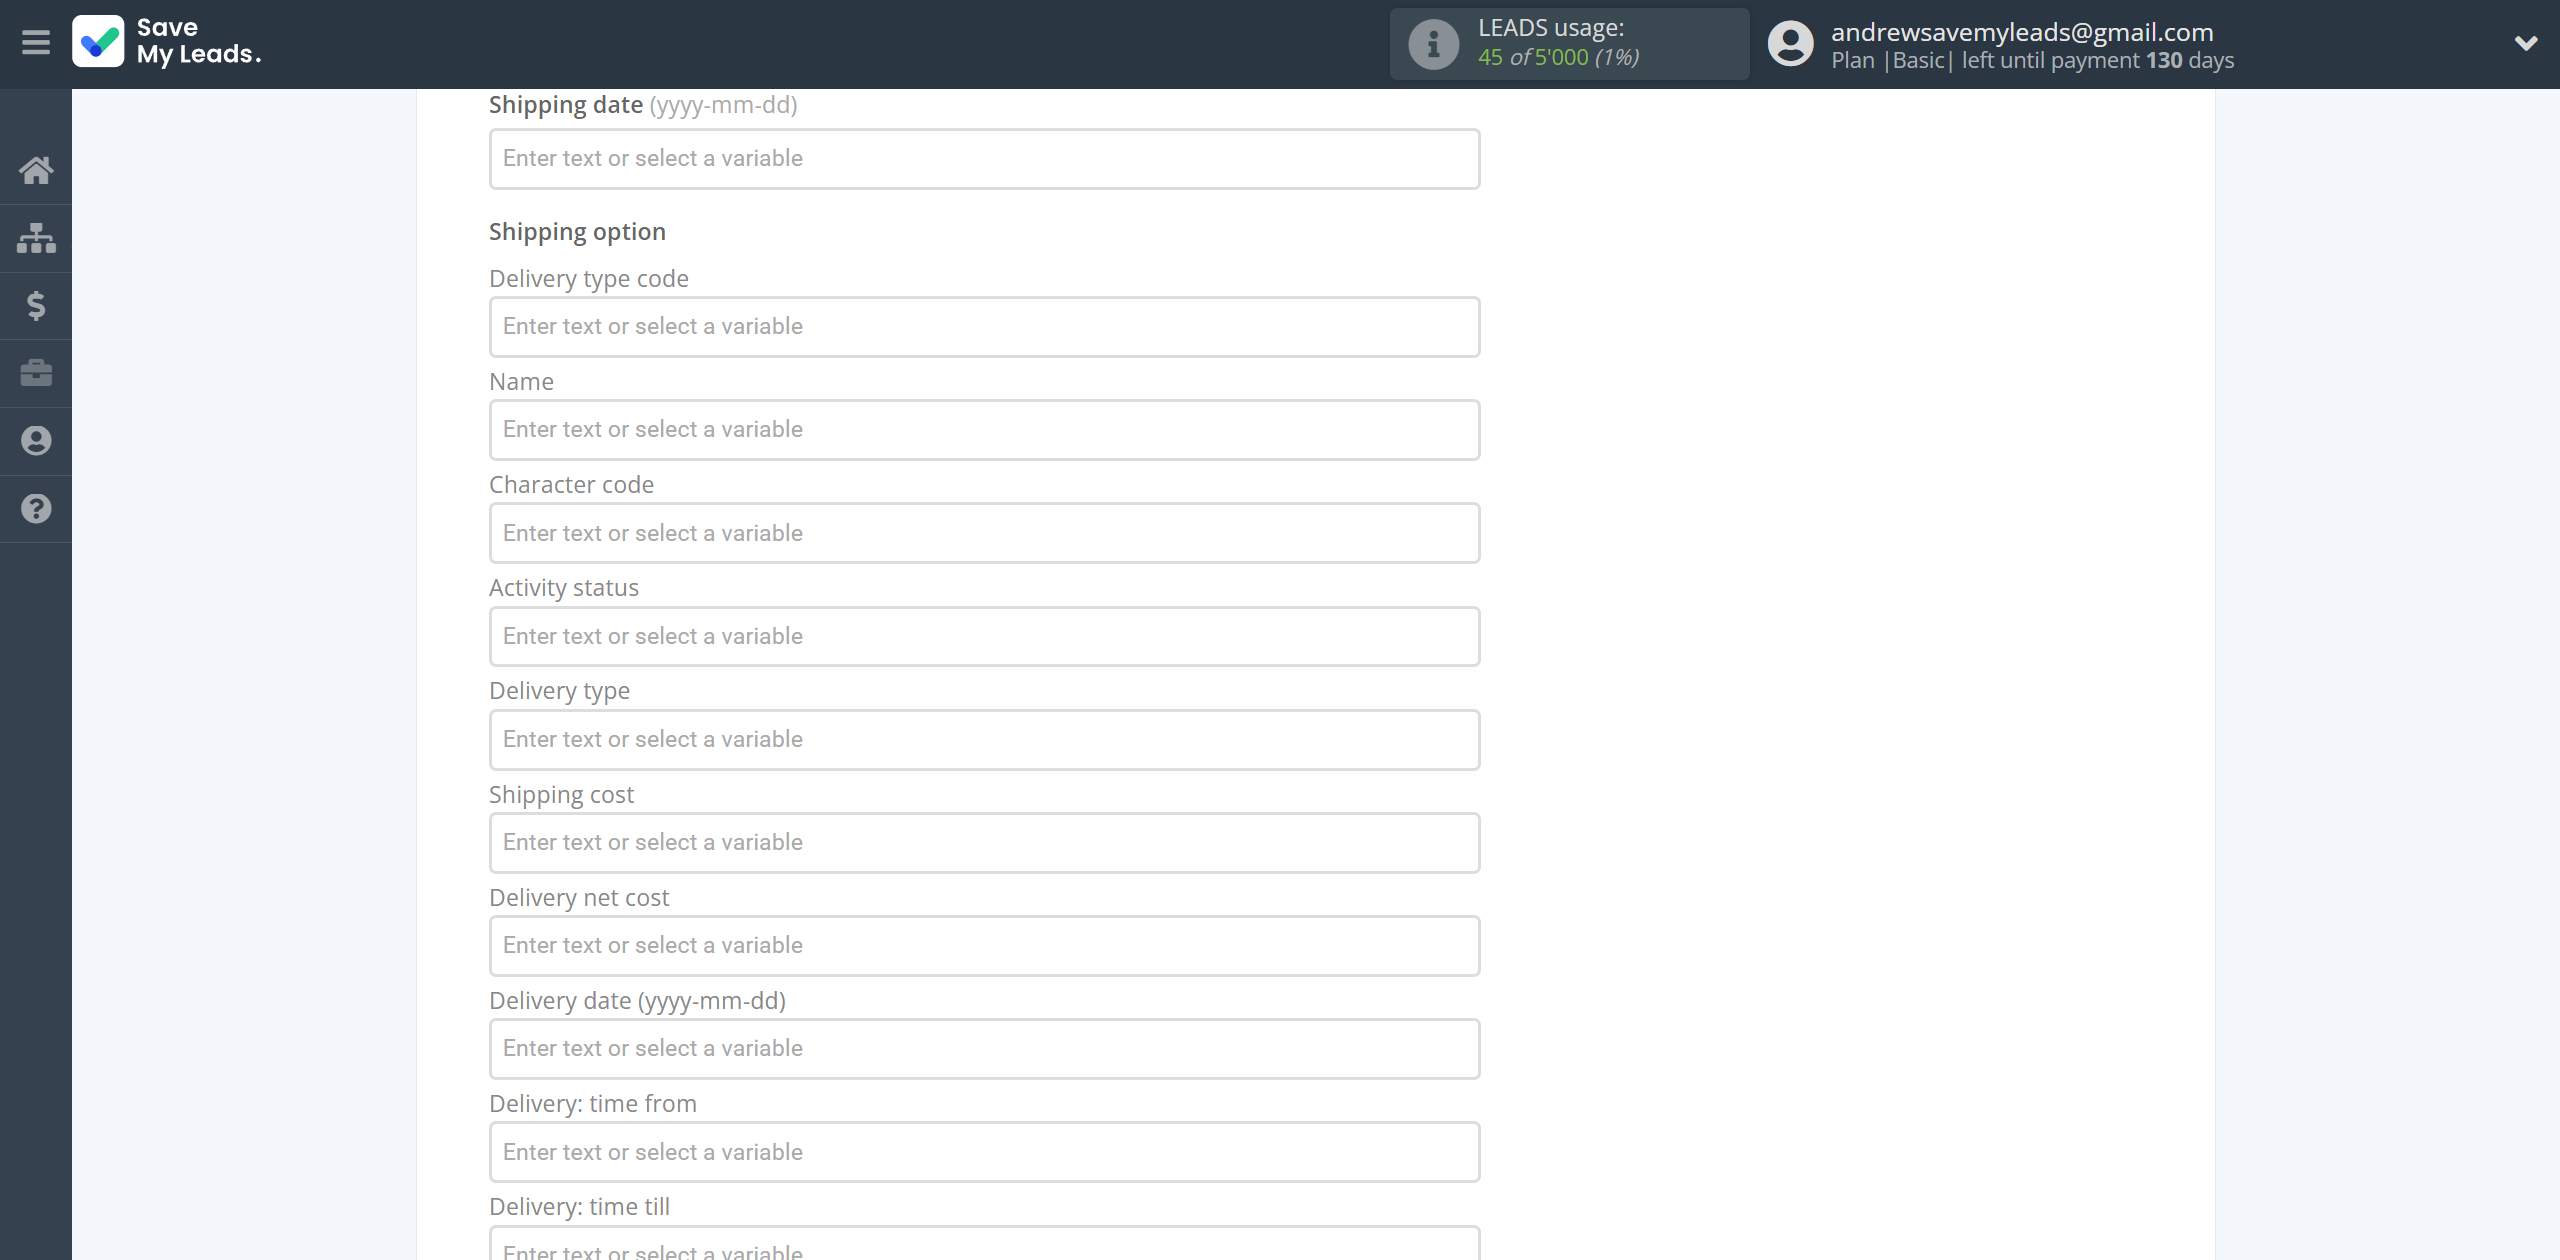Select the connections/integrations icon
Screen dimensions: 2560x1260
[36, 237]
